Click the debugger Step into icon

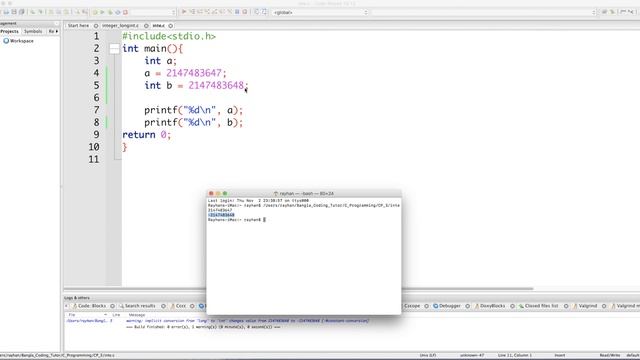pyautogui.click(x=207, y=12)
